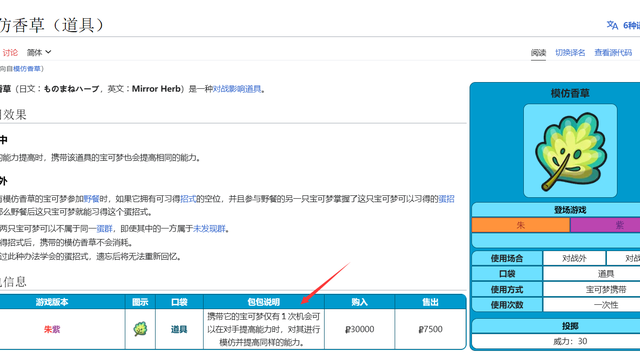Click the 使用方式 infobox label
This screenshot has height=360, width=640.
click(x=507, y=289)
